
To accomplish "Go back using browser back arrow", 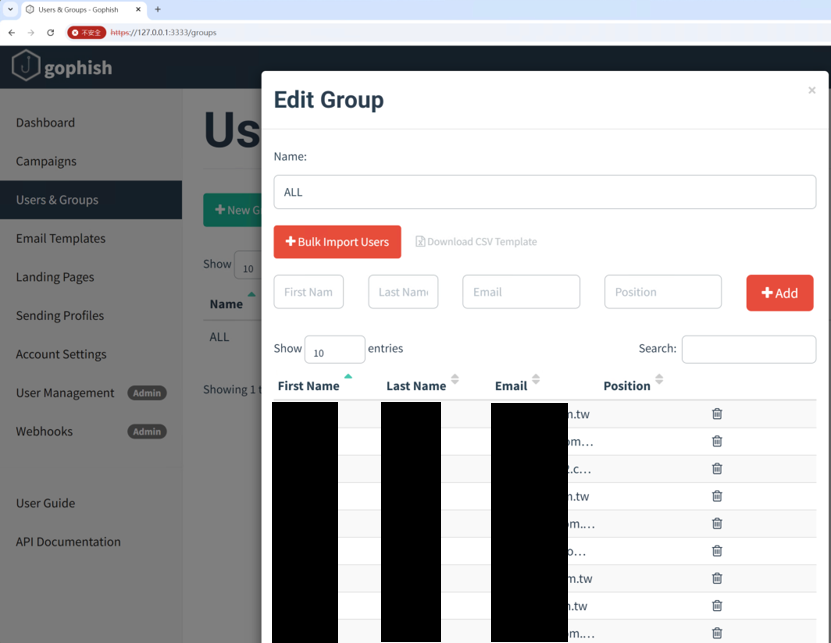I will pos(12,32).
